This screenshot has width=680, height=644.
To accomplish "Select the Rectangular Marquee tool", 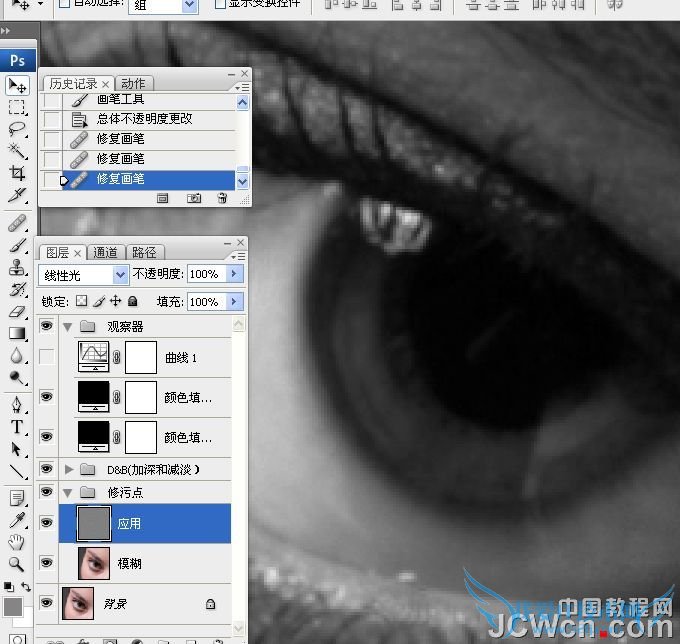I will 17,107.
